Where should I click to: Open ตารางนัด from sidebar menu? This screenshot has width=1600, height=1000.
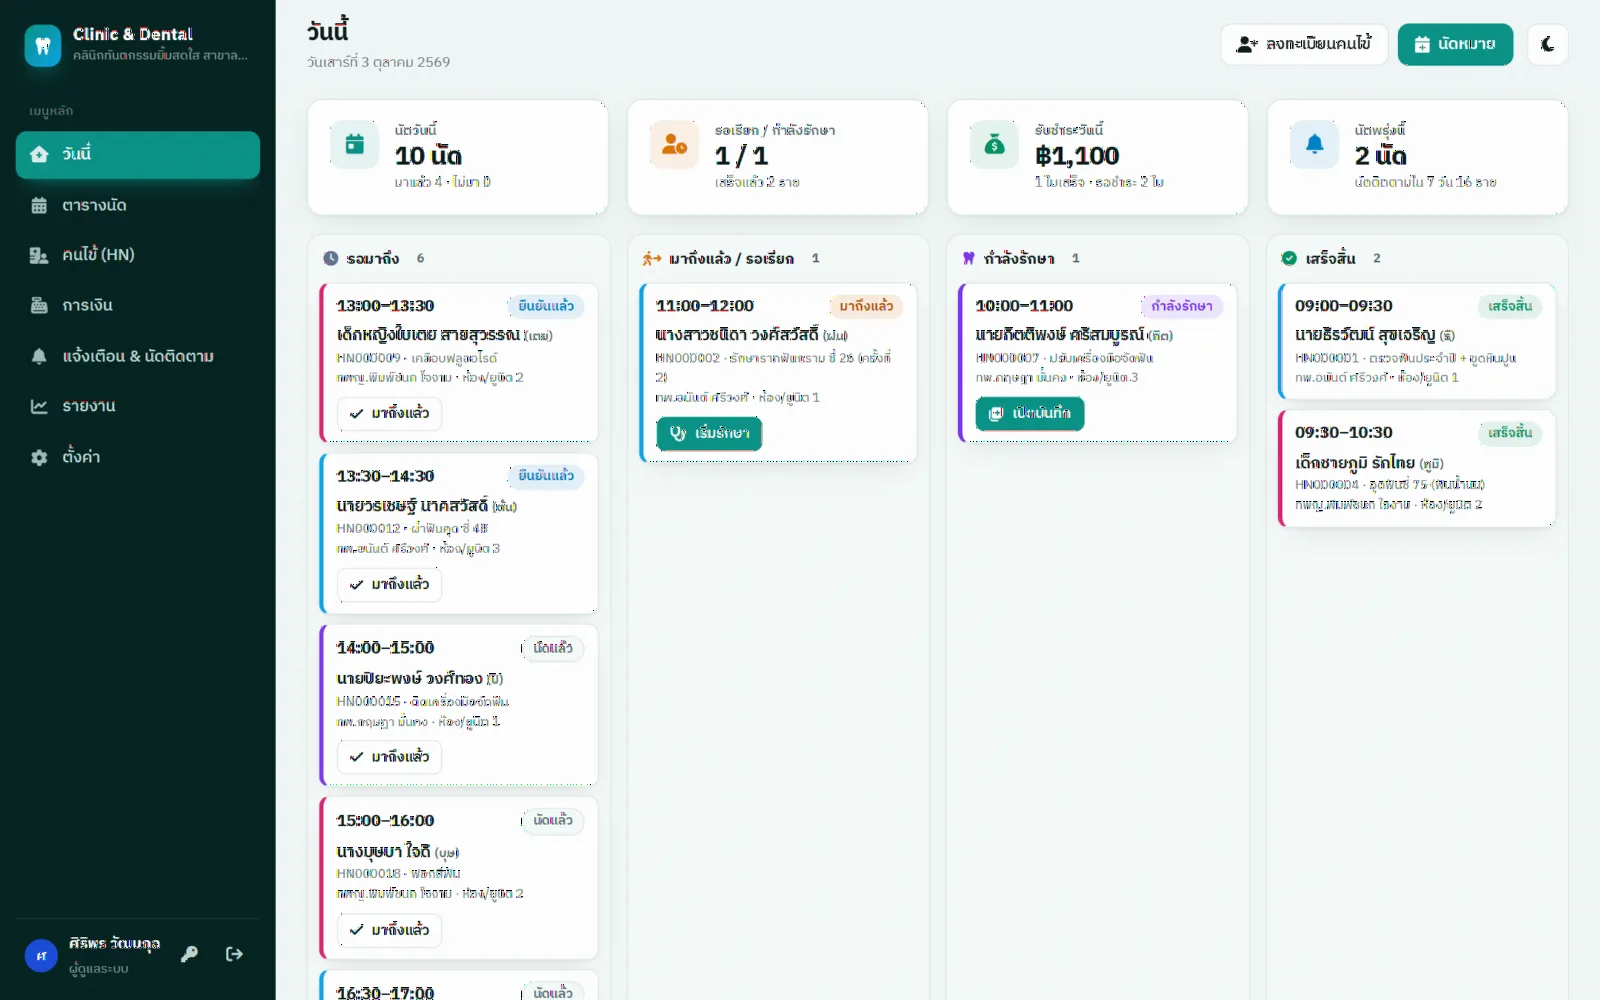(138, 205)
